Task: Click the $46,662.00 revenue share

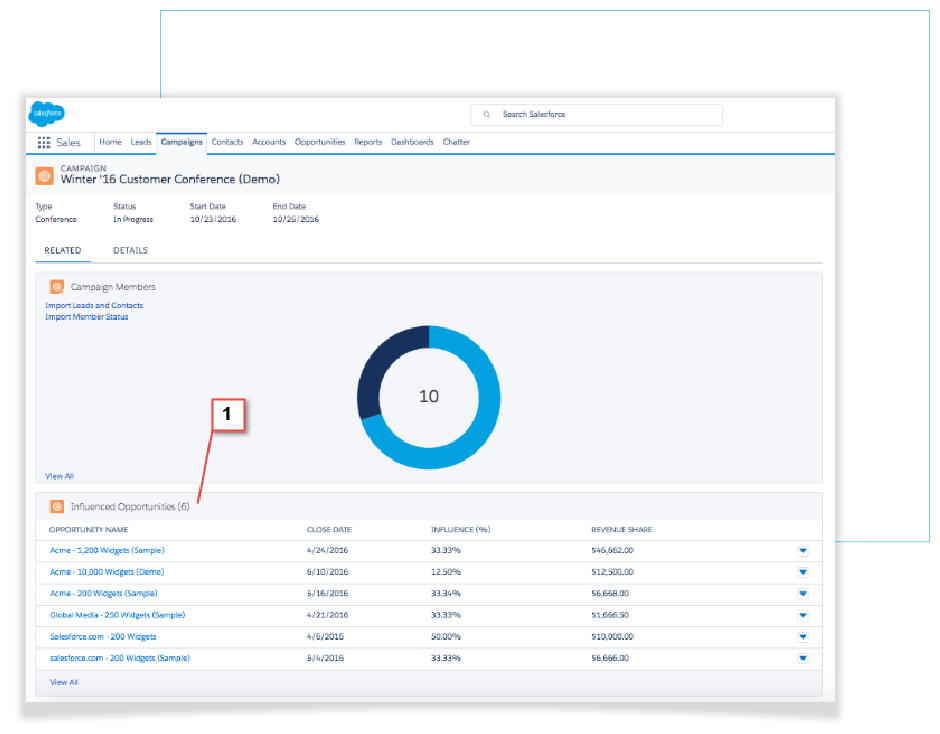Action: (x=612, y=550)
